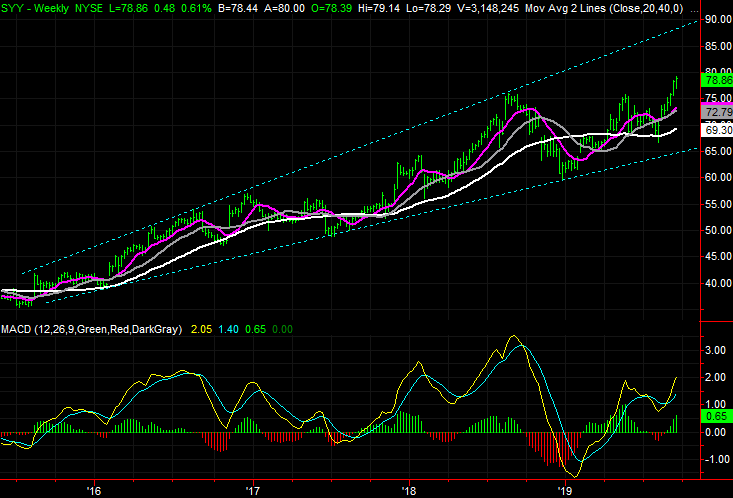Click the SYY ticker symbol in header
733x498 pixels.
point(16,7)
